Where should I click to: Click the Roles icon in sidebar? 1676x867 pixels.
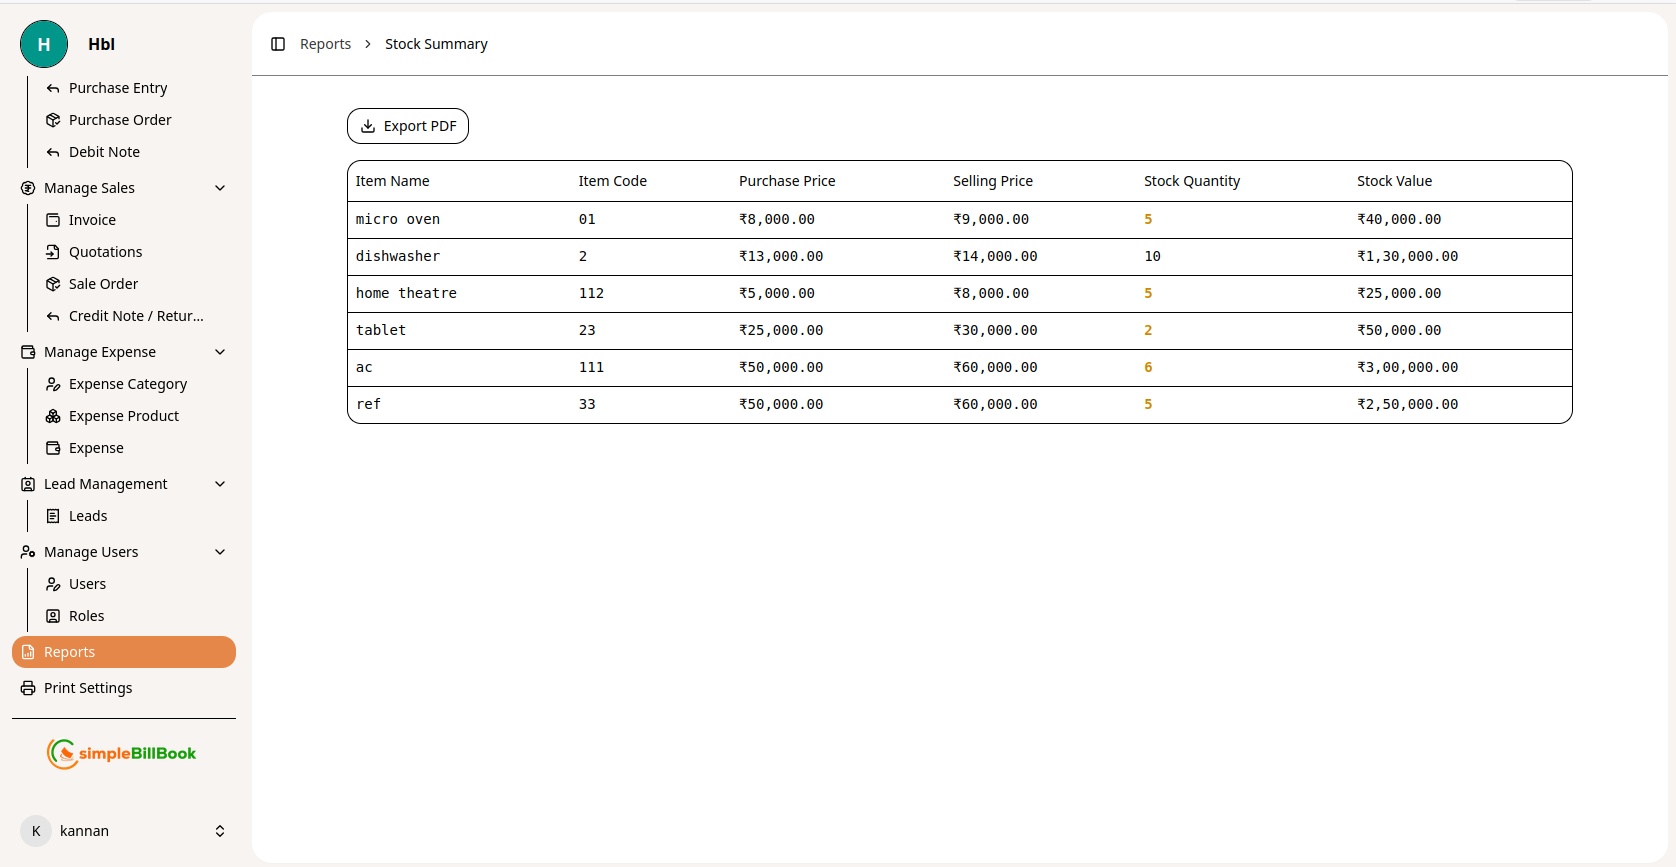point(53,616)
